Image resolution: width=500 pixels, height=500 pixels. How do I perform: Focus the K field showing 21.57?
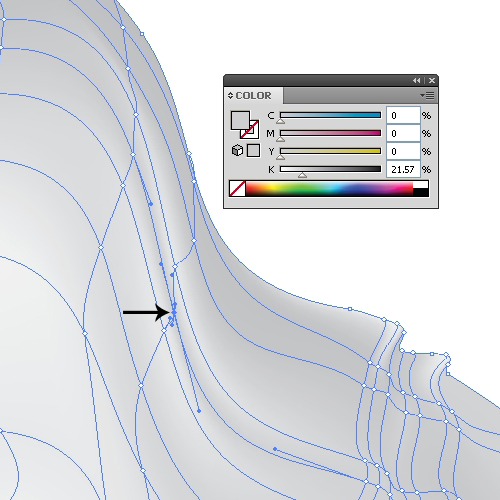(x=403, y=169)
